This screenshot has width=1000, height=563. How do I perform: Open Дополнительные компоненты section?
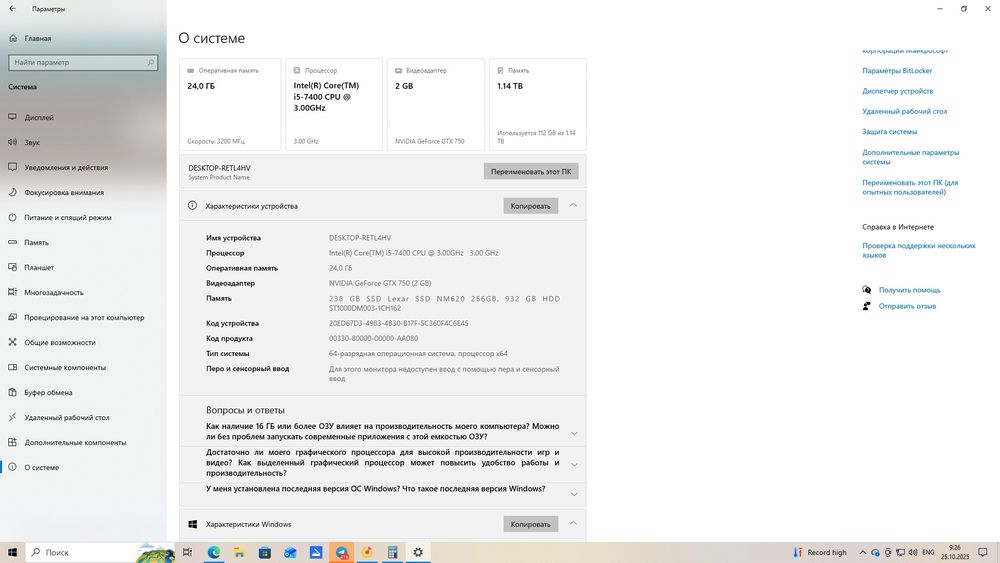click(x=83, y=442)
